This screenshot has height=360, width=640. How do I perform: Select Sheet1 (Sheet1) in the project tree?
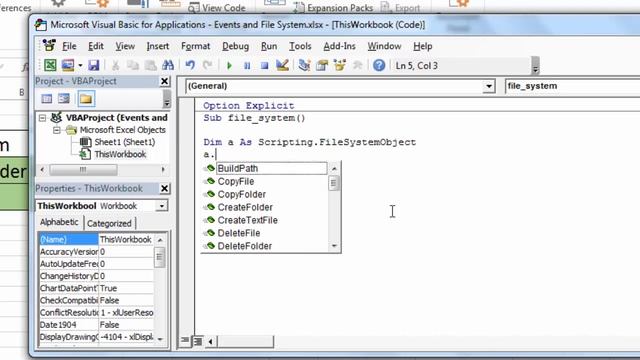coord(124,142)
